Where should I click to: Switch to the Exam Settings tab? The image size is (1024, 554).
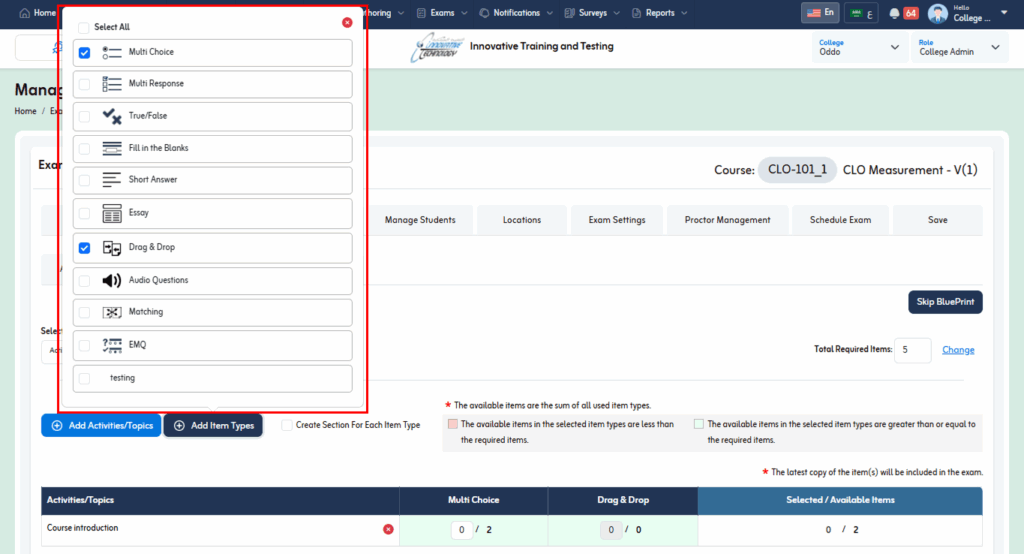coord(616,220)
